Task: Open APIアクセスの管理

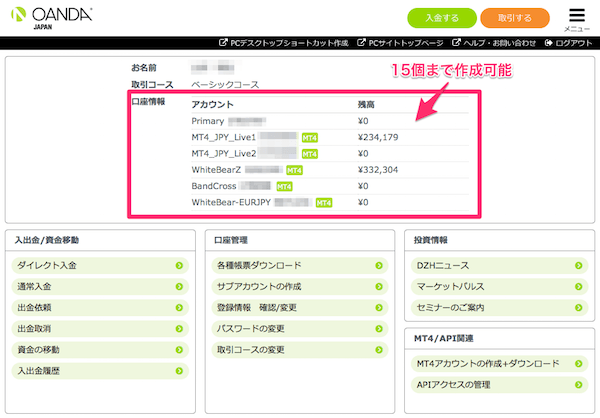Action: click(500, 385)
